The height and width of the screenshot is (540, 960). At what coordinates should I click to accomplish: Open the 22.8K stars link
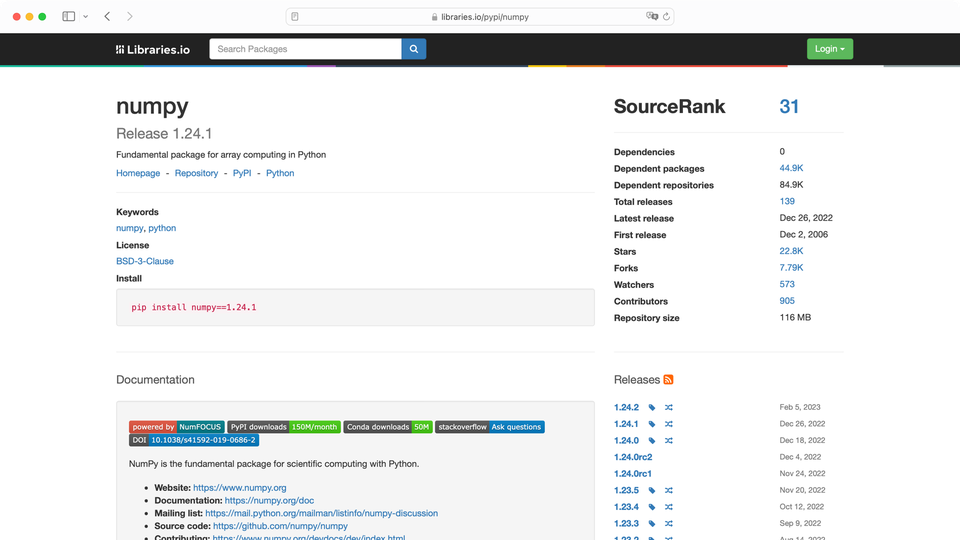[x=791, y=251]
